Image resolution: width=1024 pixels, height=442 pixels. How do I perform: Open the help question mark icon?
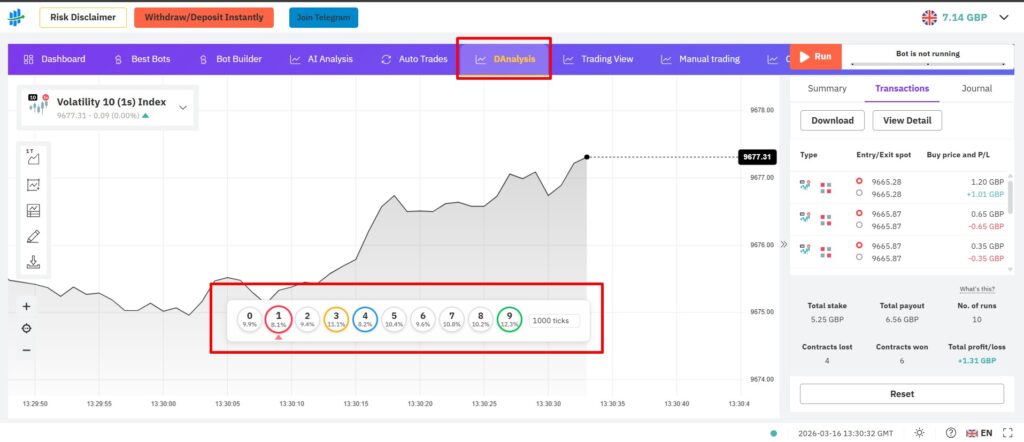(x=951, y=433)
